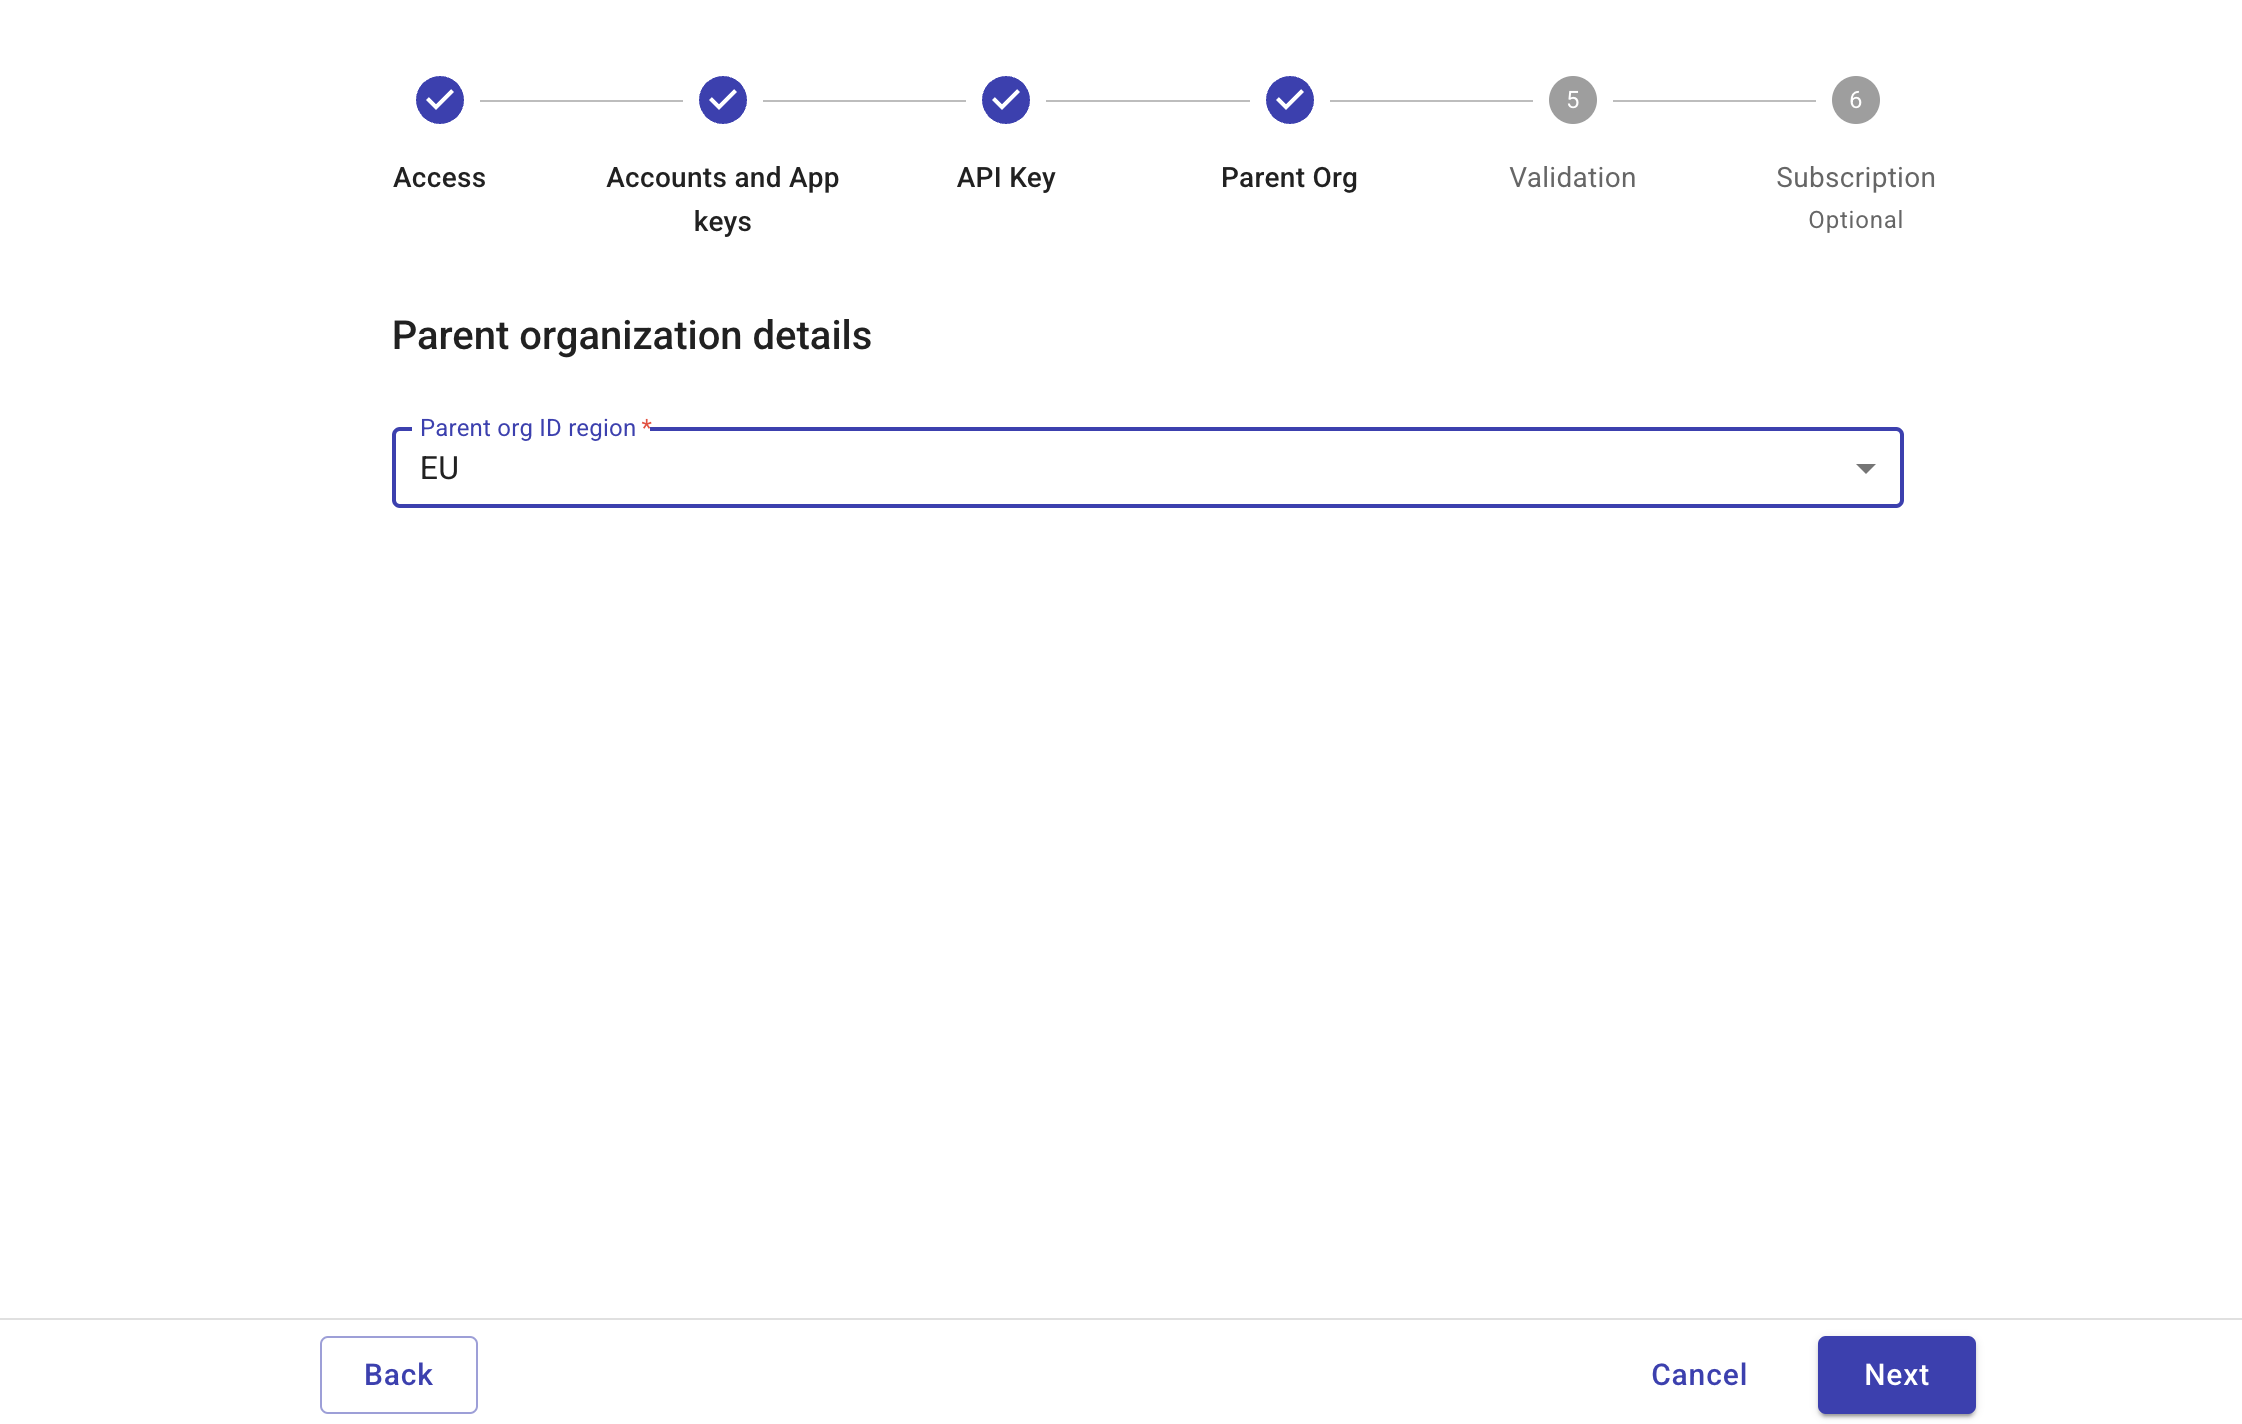2242x1424 pixels.
Task: Click the API Key step checkmark icon
Action: [1006, 99]
